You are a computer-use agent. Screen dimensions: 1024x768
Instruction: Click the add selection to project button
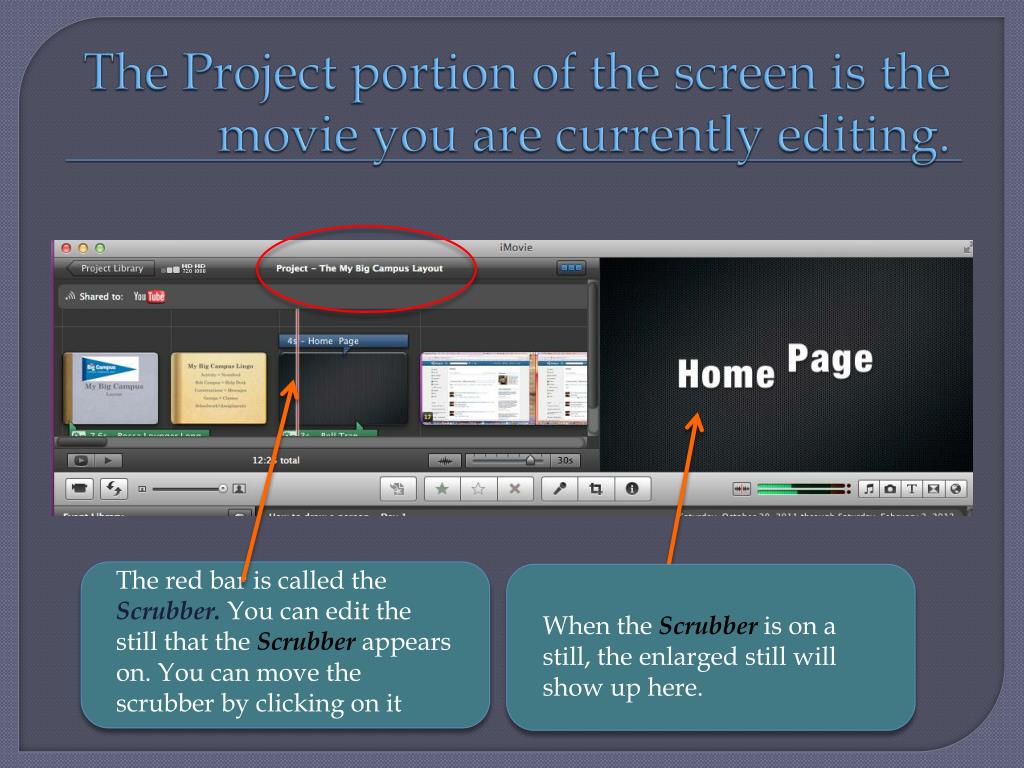pyautogui.click(x=398, y=488)
